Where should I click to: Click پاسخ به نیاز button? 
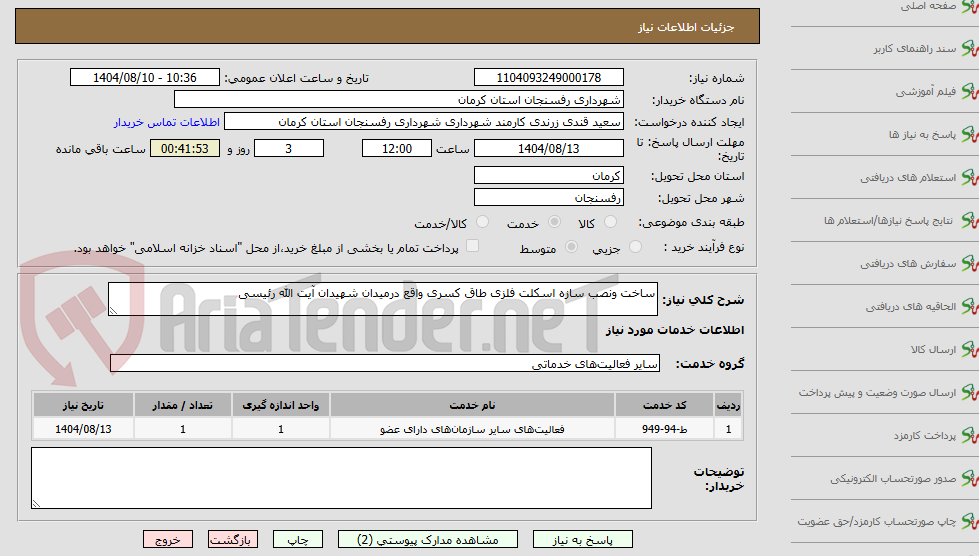(x=583, y=540)
